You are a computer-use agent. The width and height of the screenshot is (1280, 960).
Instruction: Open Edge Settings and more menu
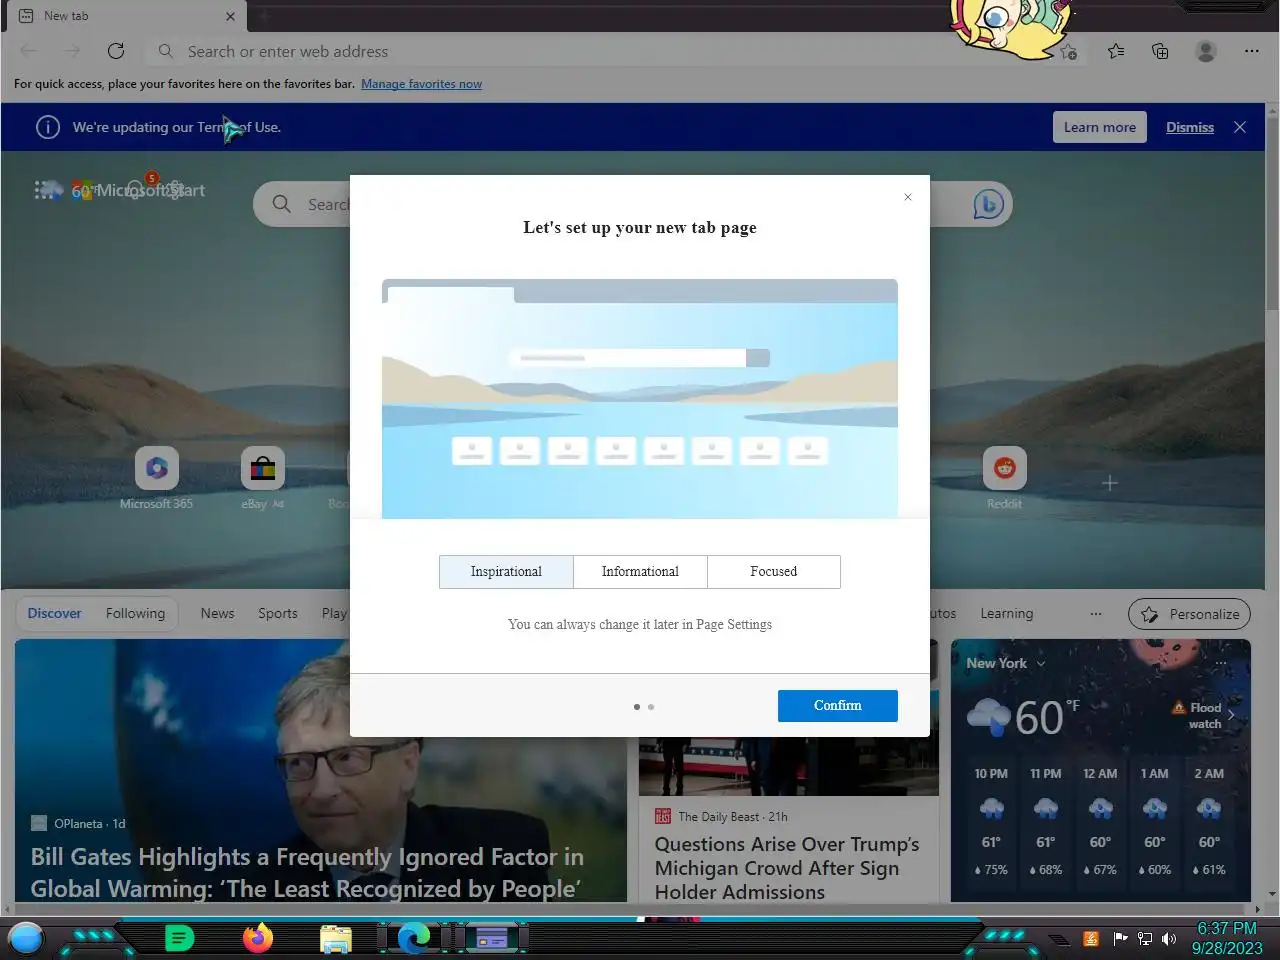tap(1251, 51)
